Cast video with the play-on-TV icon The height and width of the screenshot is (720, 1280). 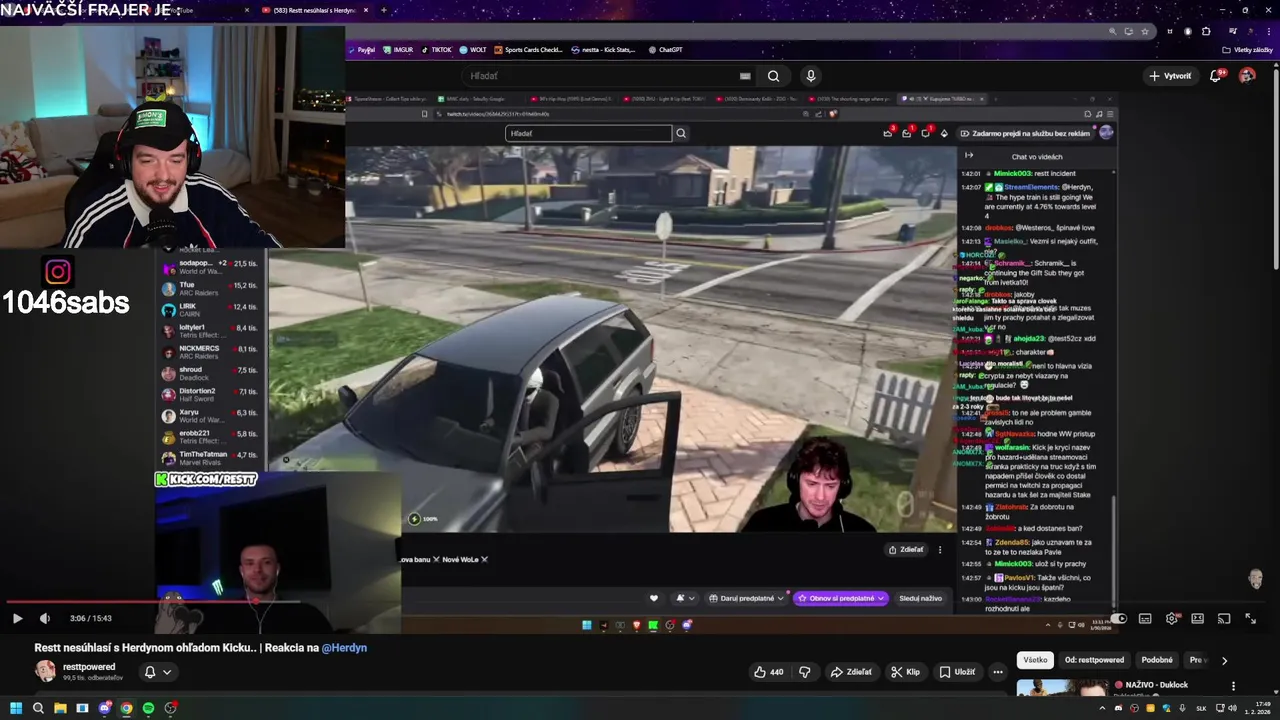click(x=1223, y=618)
